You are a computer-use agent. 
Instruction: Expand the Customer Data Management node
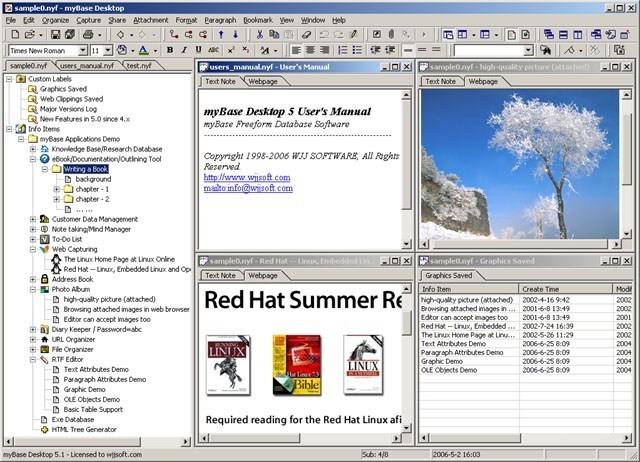tap(33, 219)
